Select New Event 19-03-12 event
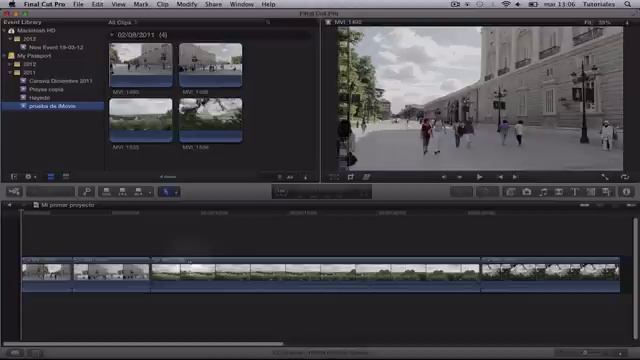640x360 pixels. 56,47
